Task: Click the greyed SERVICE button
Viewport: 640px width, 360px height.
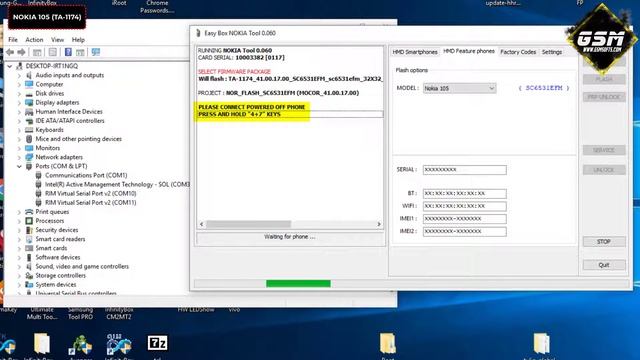Action: coord(604,150)
